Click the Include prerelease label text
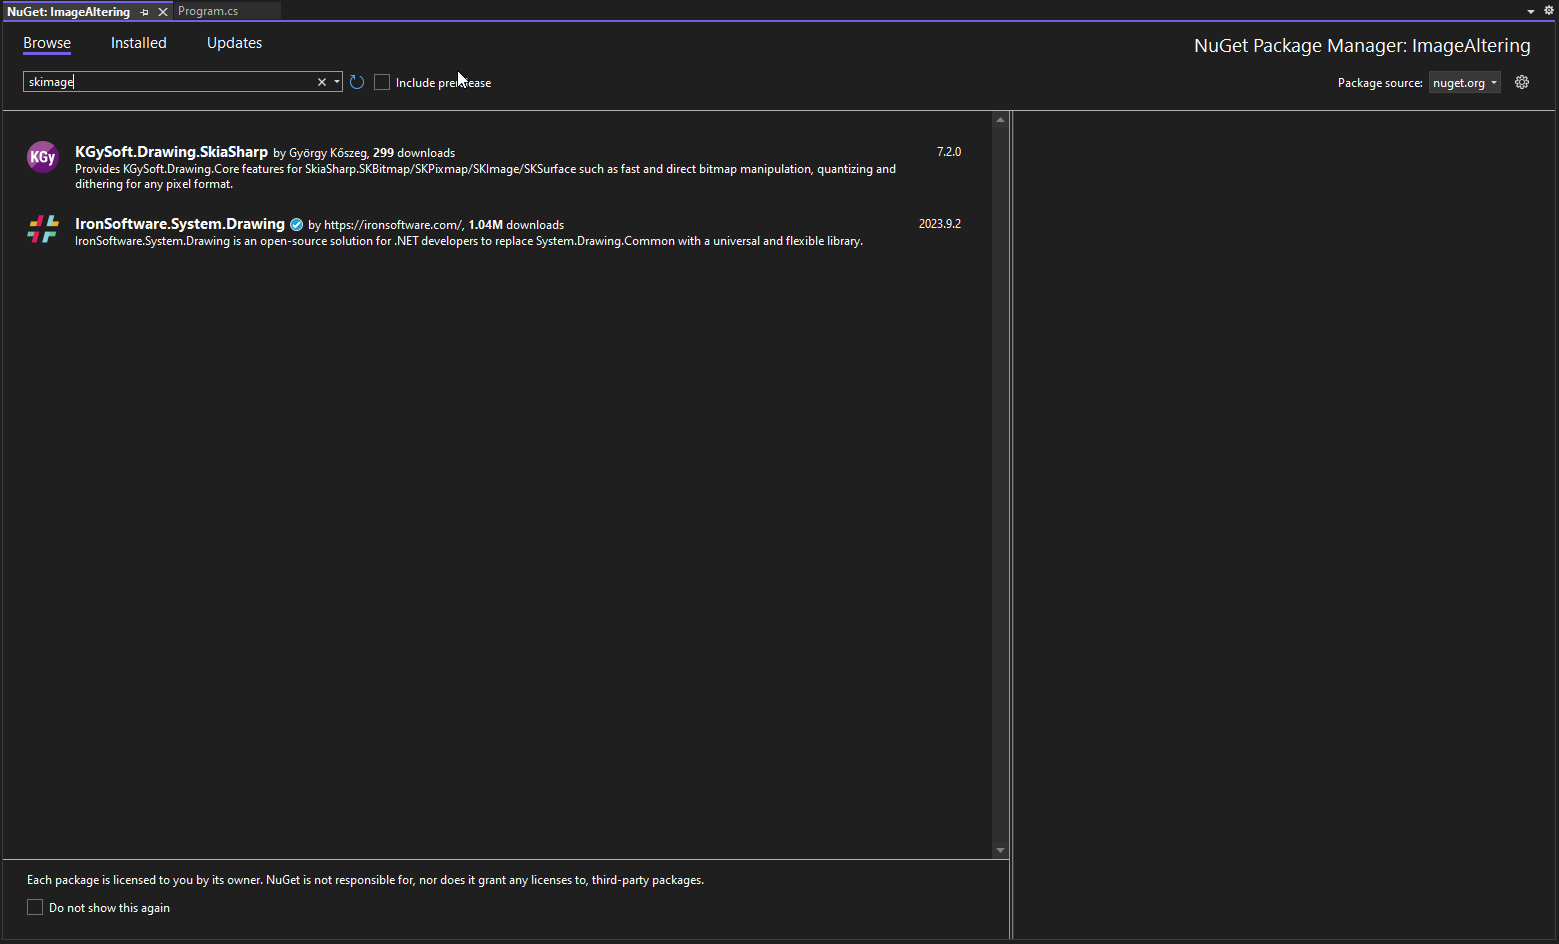Screen dimensions: 1559x944 coord(443,83)
